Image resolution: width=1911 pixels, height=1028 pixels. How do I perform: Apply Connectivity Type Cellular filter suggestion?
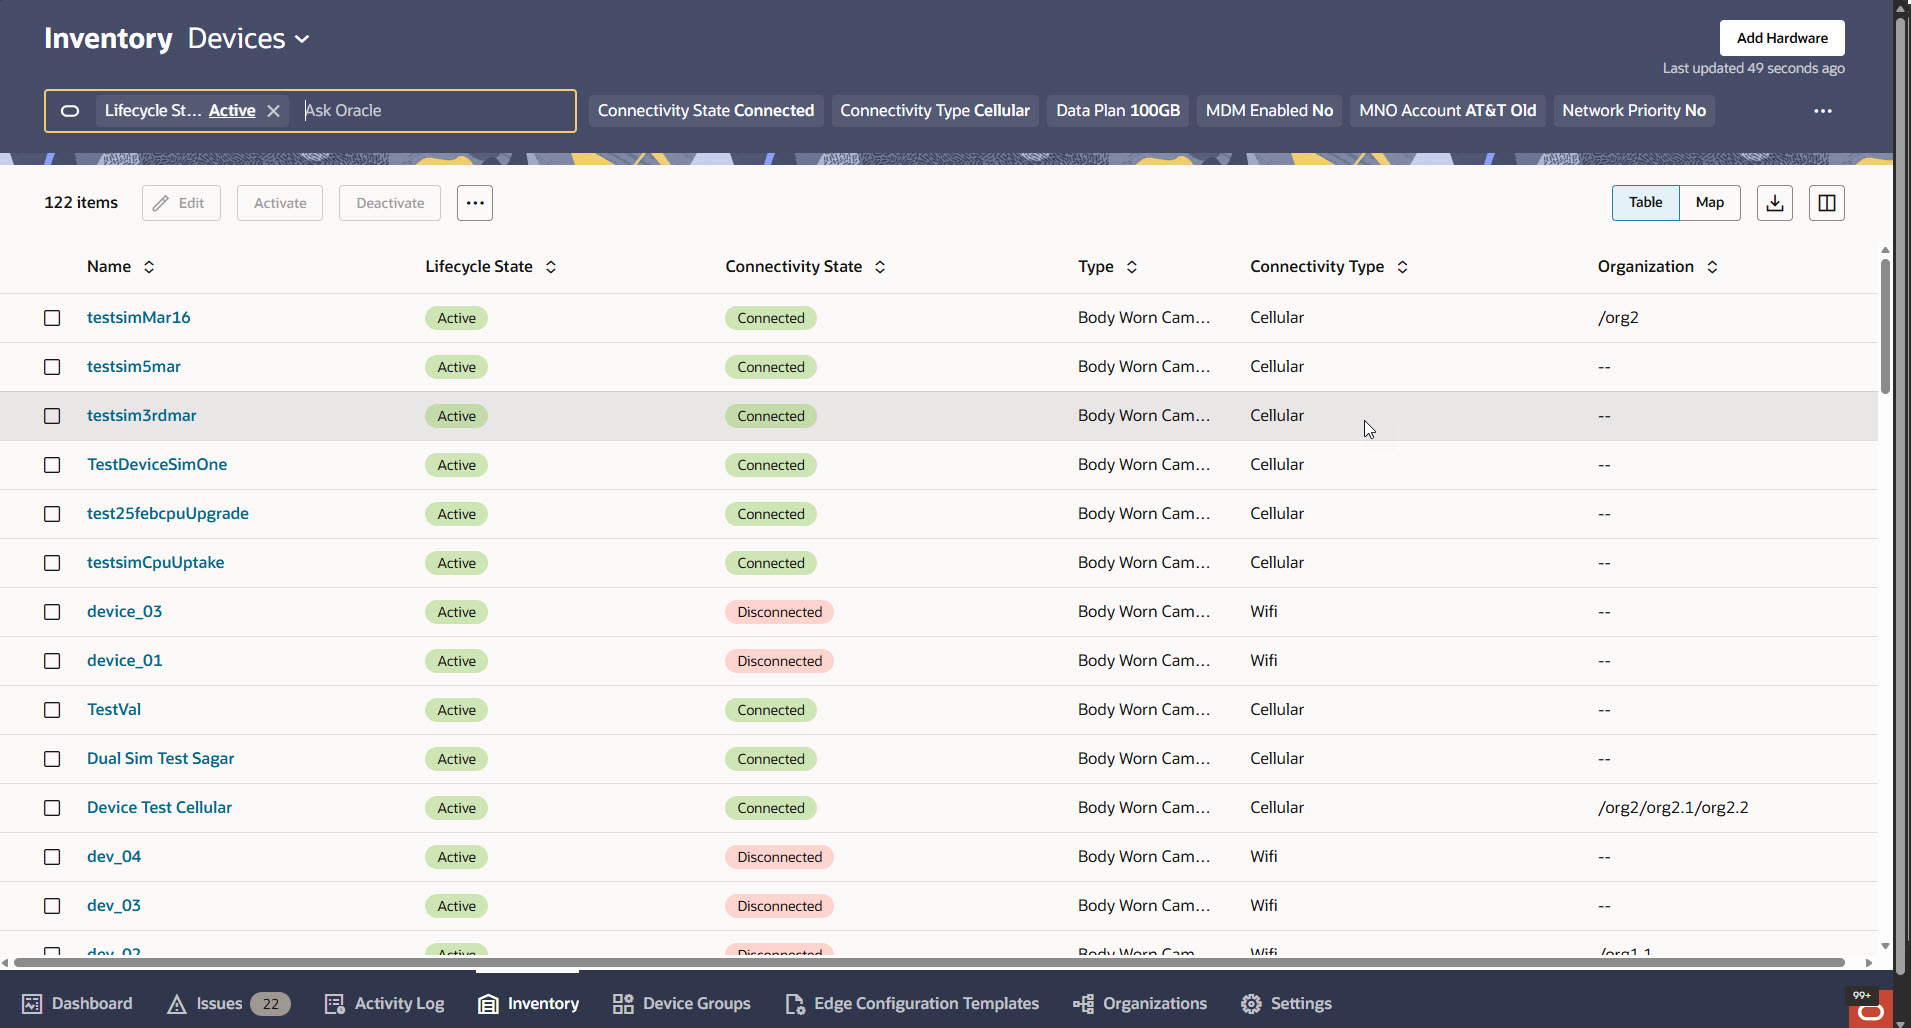point(935,111)
